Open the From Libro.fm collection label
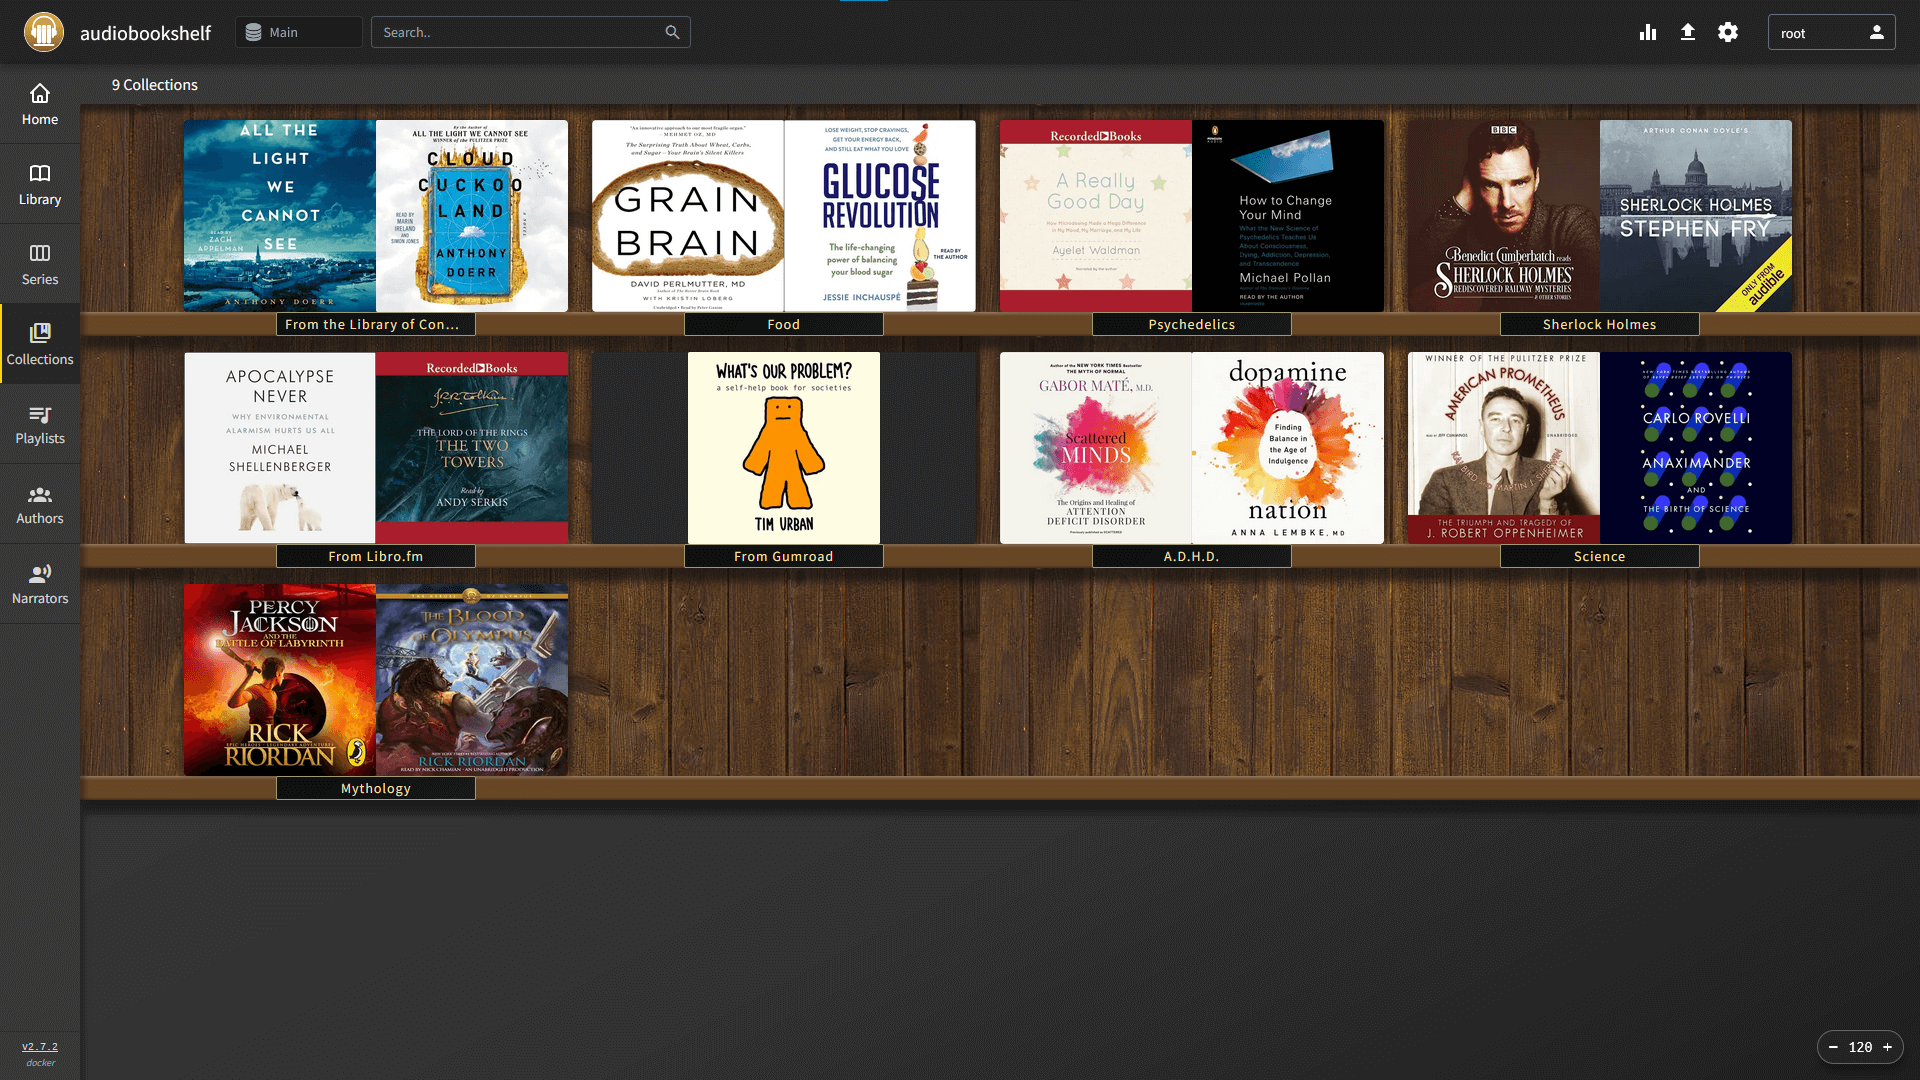Screen dimensions: 1920x1080 pos(376,556)
